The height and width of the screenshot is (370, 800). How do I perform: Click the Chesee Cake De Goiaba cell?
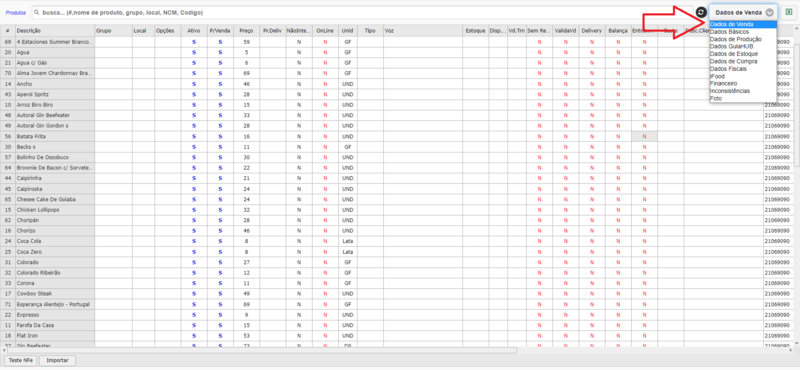pyautogui.click(x=55, y=199)
